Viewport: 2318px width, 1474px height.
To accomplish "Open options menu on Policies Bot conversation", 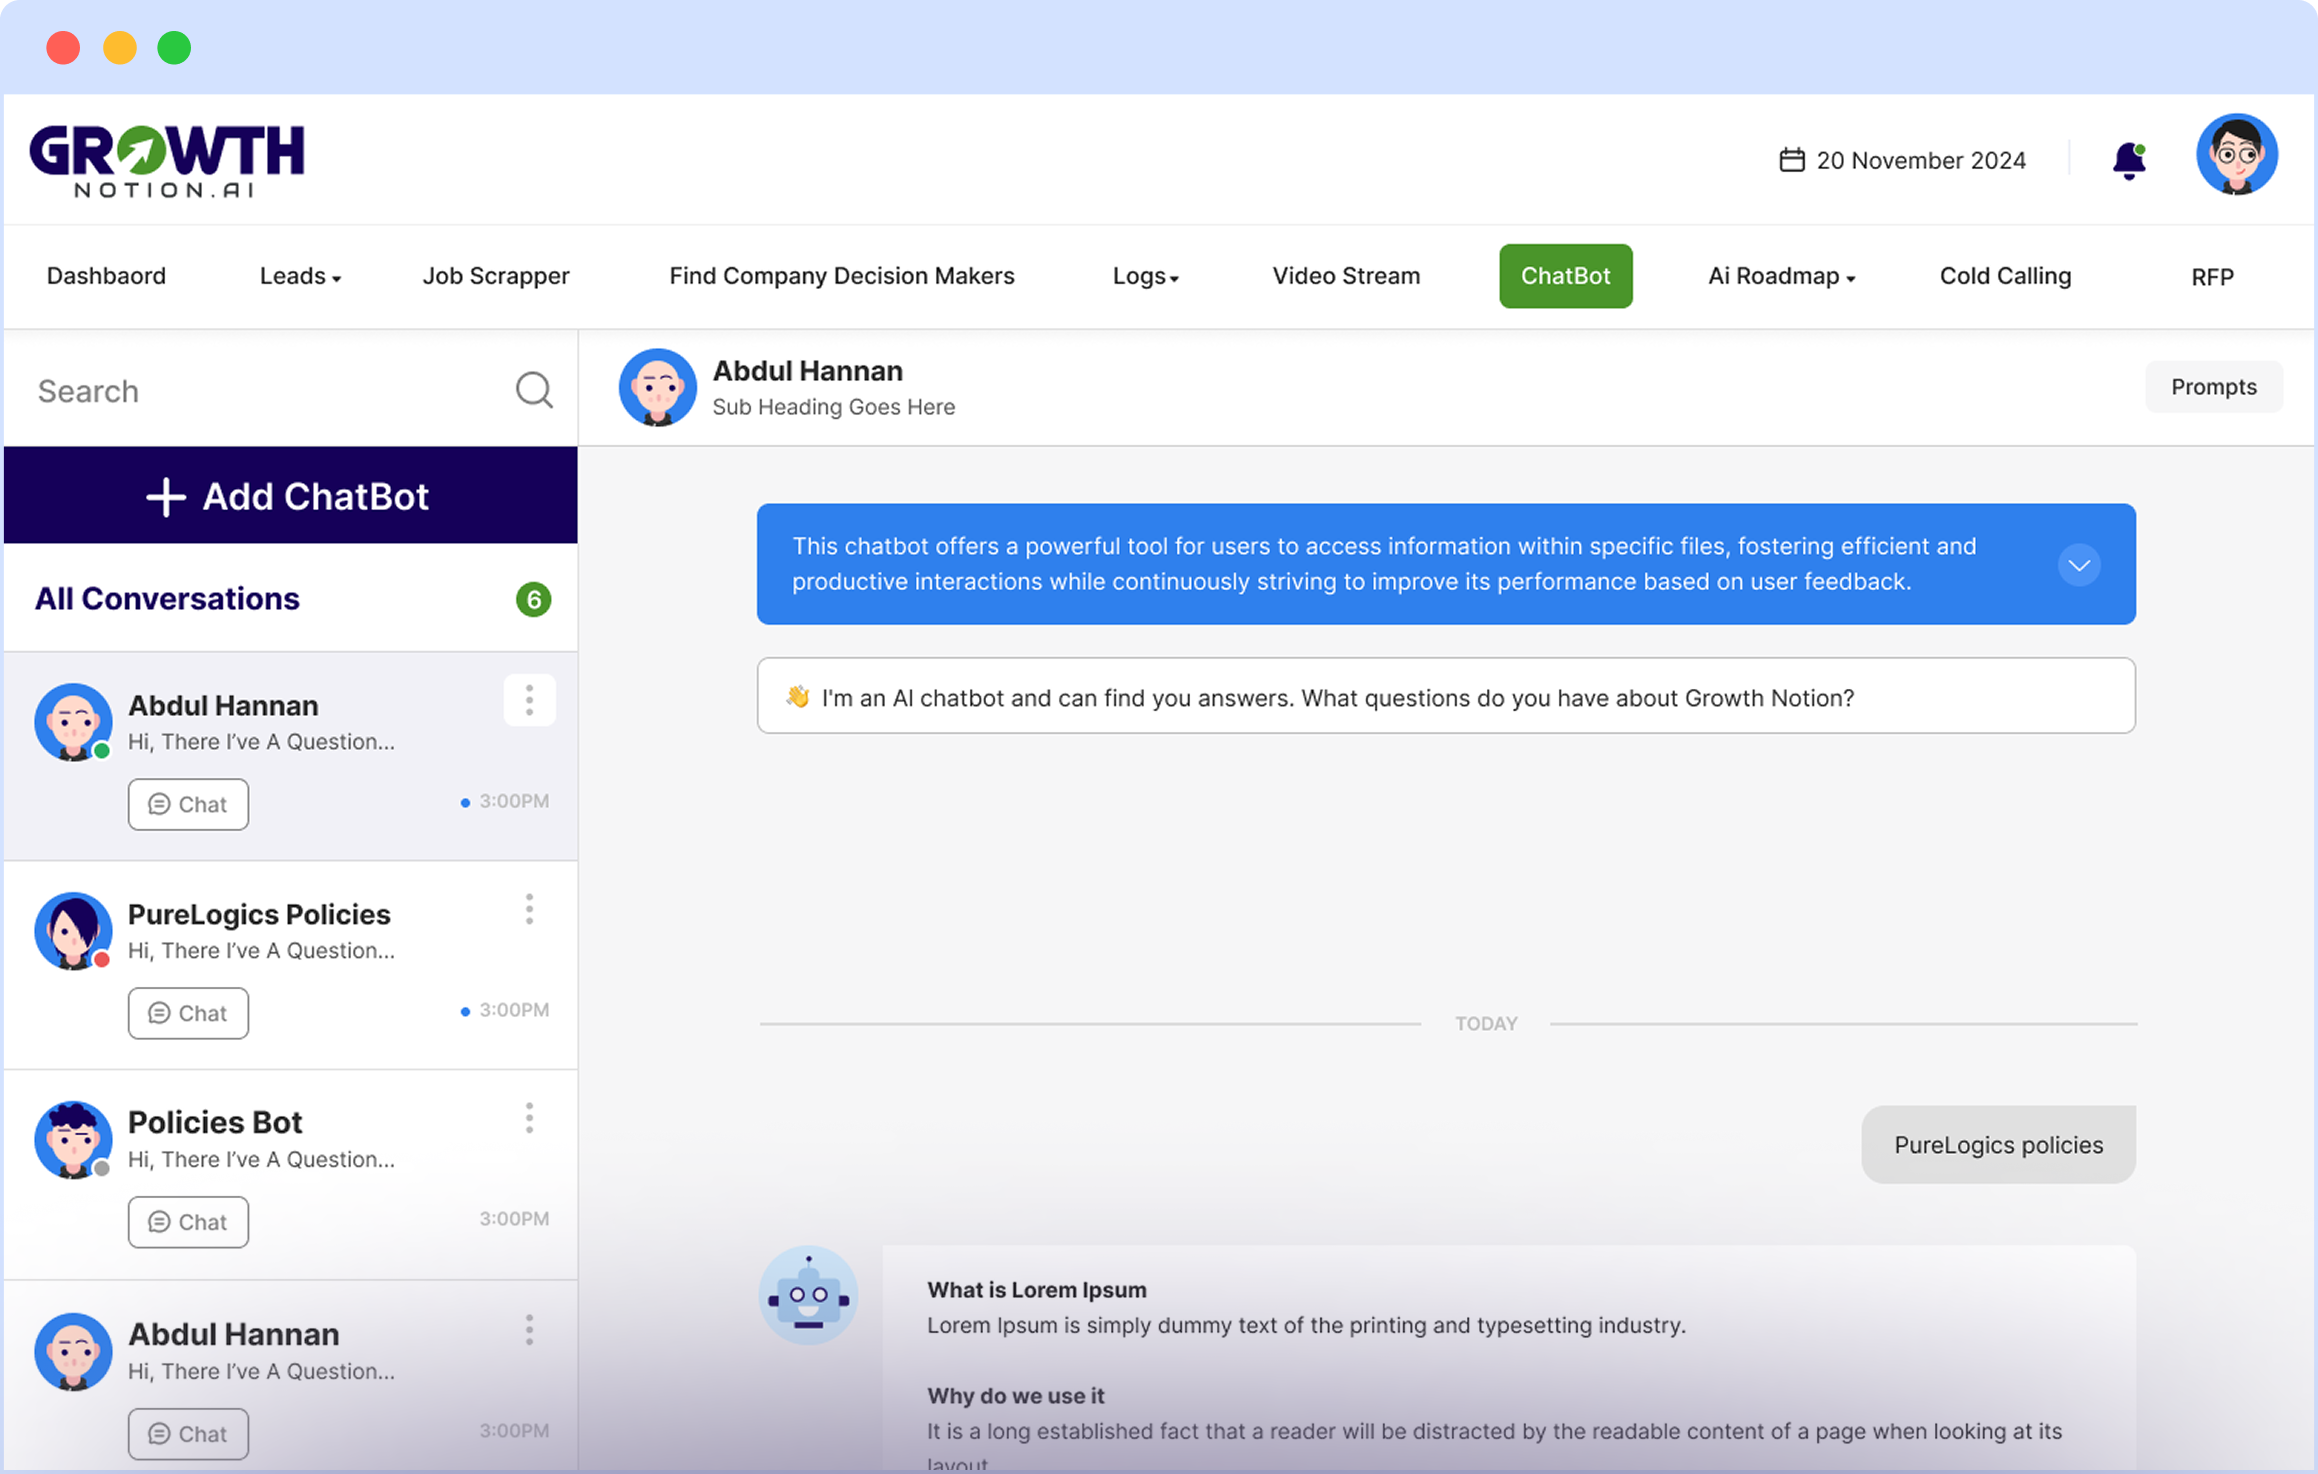I will click(529, 1117).
